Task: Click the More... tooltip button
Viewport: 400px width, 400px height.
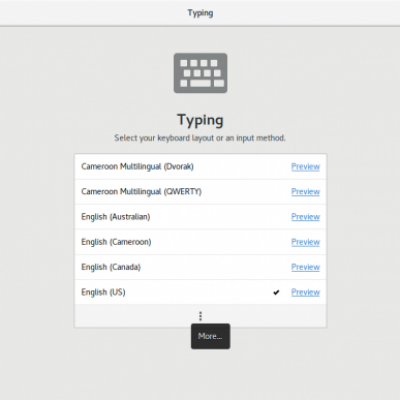Action: (x=210, y=336)
